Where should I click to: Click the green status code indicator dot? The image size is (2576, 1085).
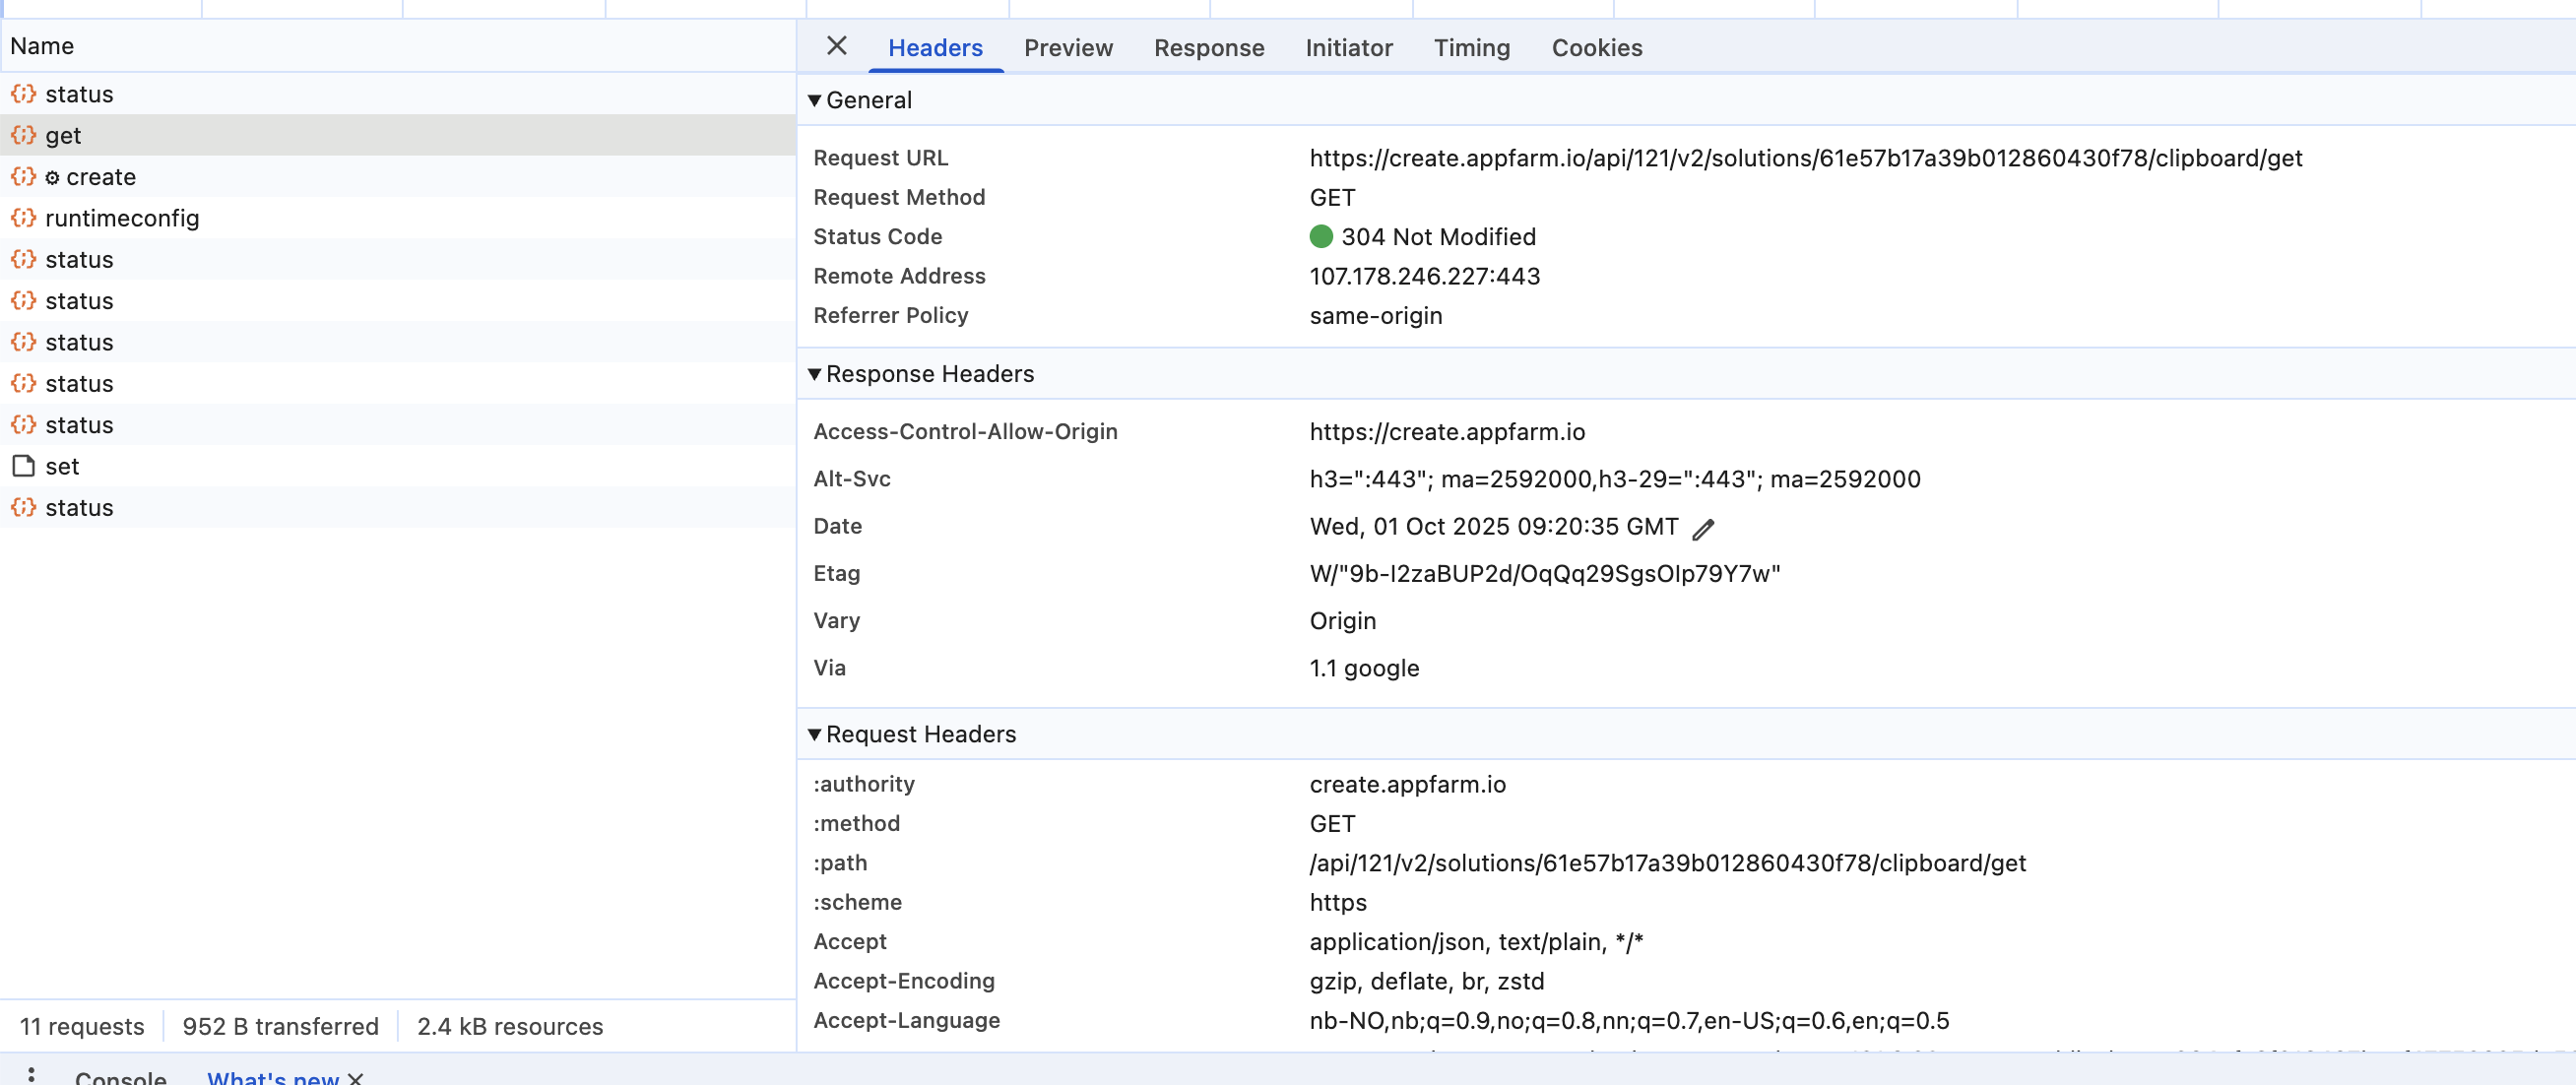point(1321,237)
